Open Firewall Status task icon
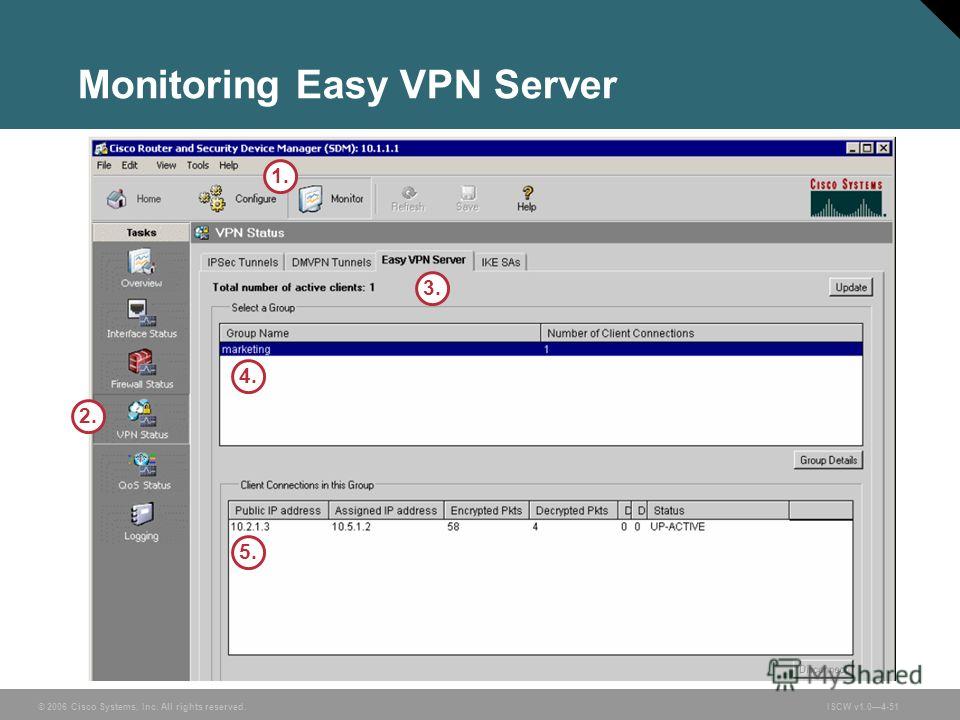Screen dimensions: 960x720 141,363
